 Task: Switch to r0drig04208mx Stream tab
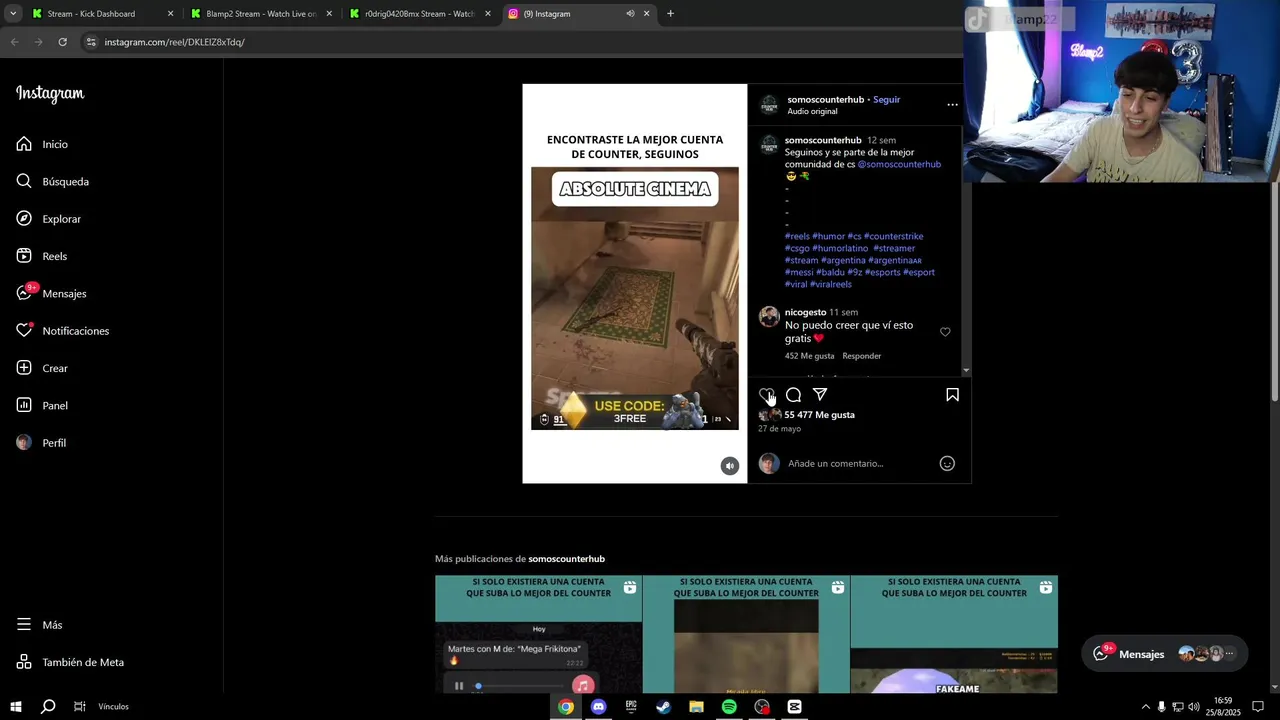(x=420, y=14)
